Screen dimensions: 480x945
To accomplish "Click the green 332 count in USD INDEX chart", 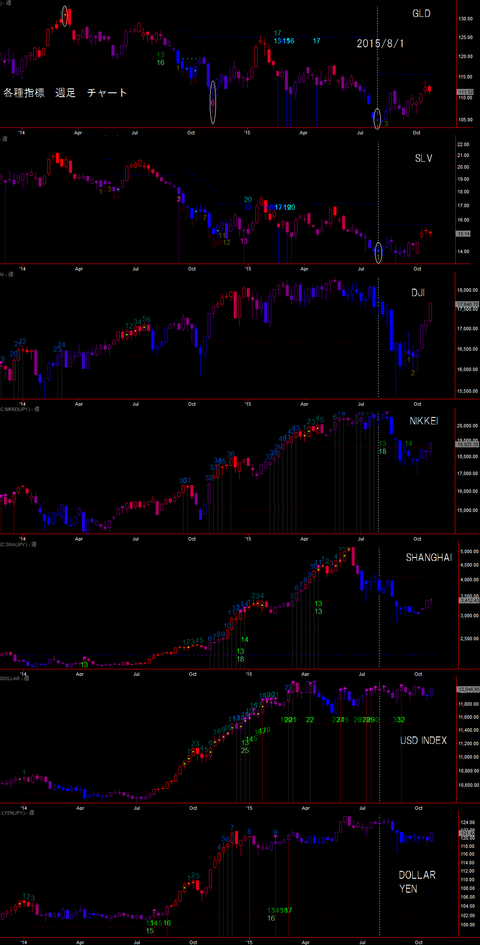I will coord(399,720).
